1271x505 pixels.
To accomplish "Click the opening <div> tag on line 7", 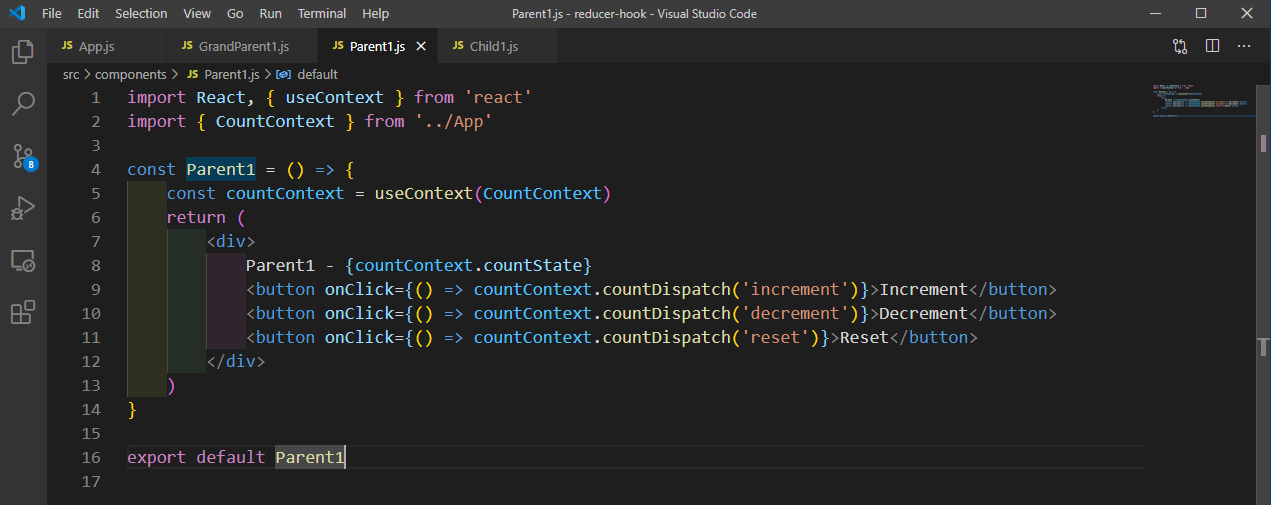I will (231, 241).
